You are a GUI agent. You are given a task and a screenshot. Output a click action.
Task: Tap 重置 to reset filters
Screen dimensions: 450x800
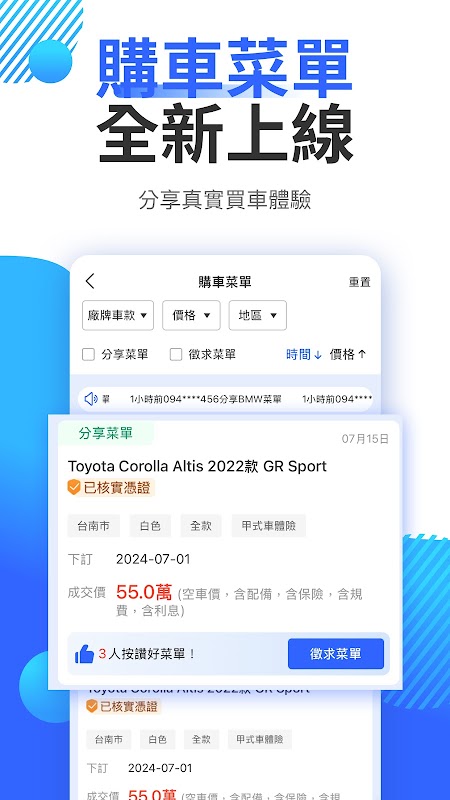360,282
